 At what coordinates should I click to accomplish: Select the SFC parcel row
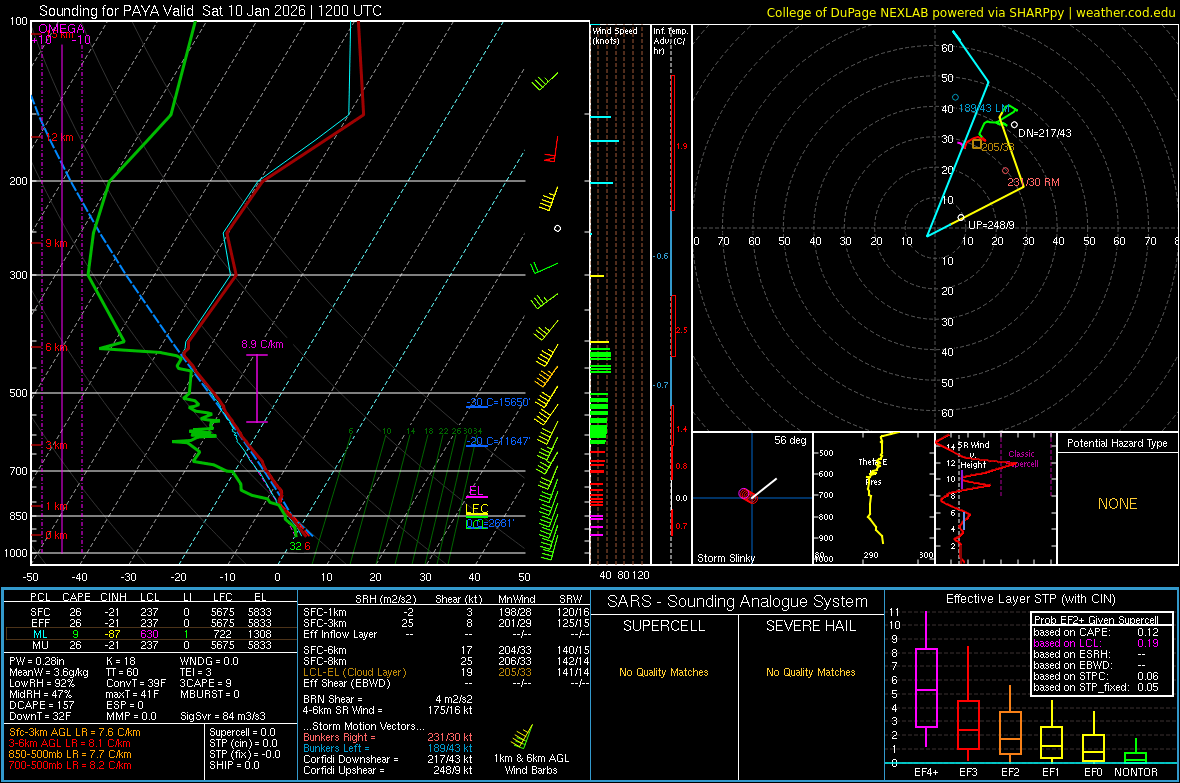coord(151,612)
